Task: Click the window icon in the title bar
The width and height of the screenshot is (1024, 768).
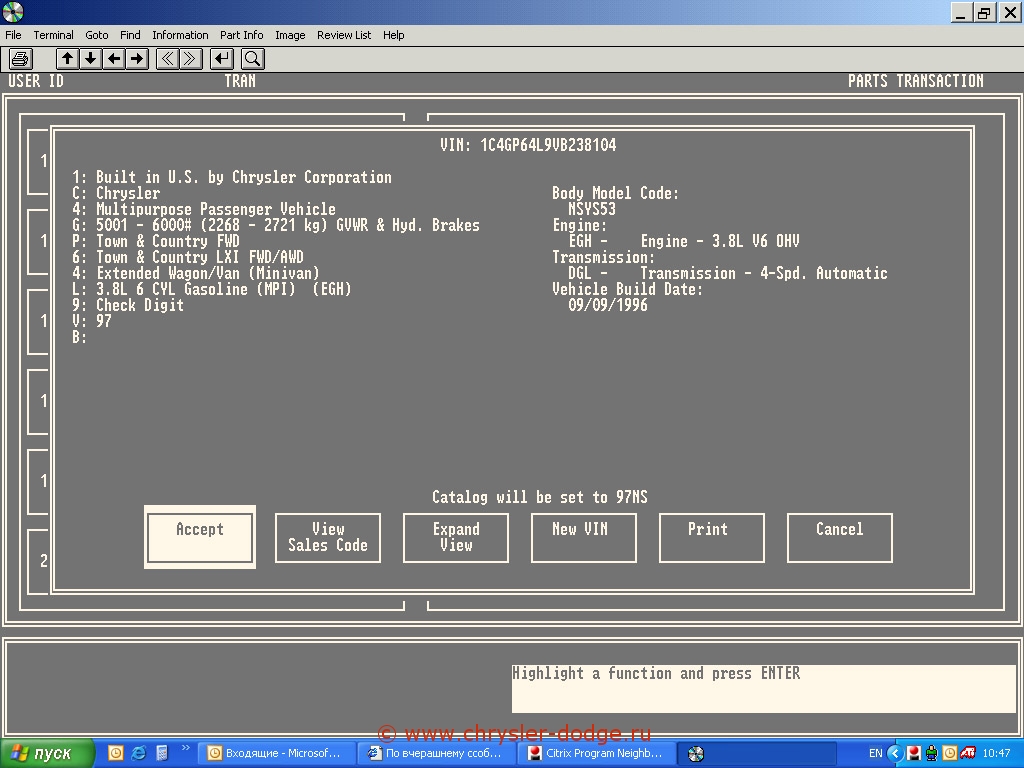Action: (x=13, y=12)
